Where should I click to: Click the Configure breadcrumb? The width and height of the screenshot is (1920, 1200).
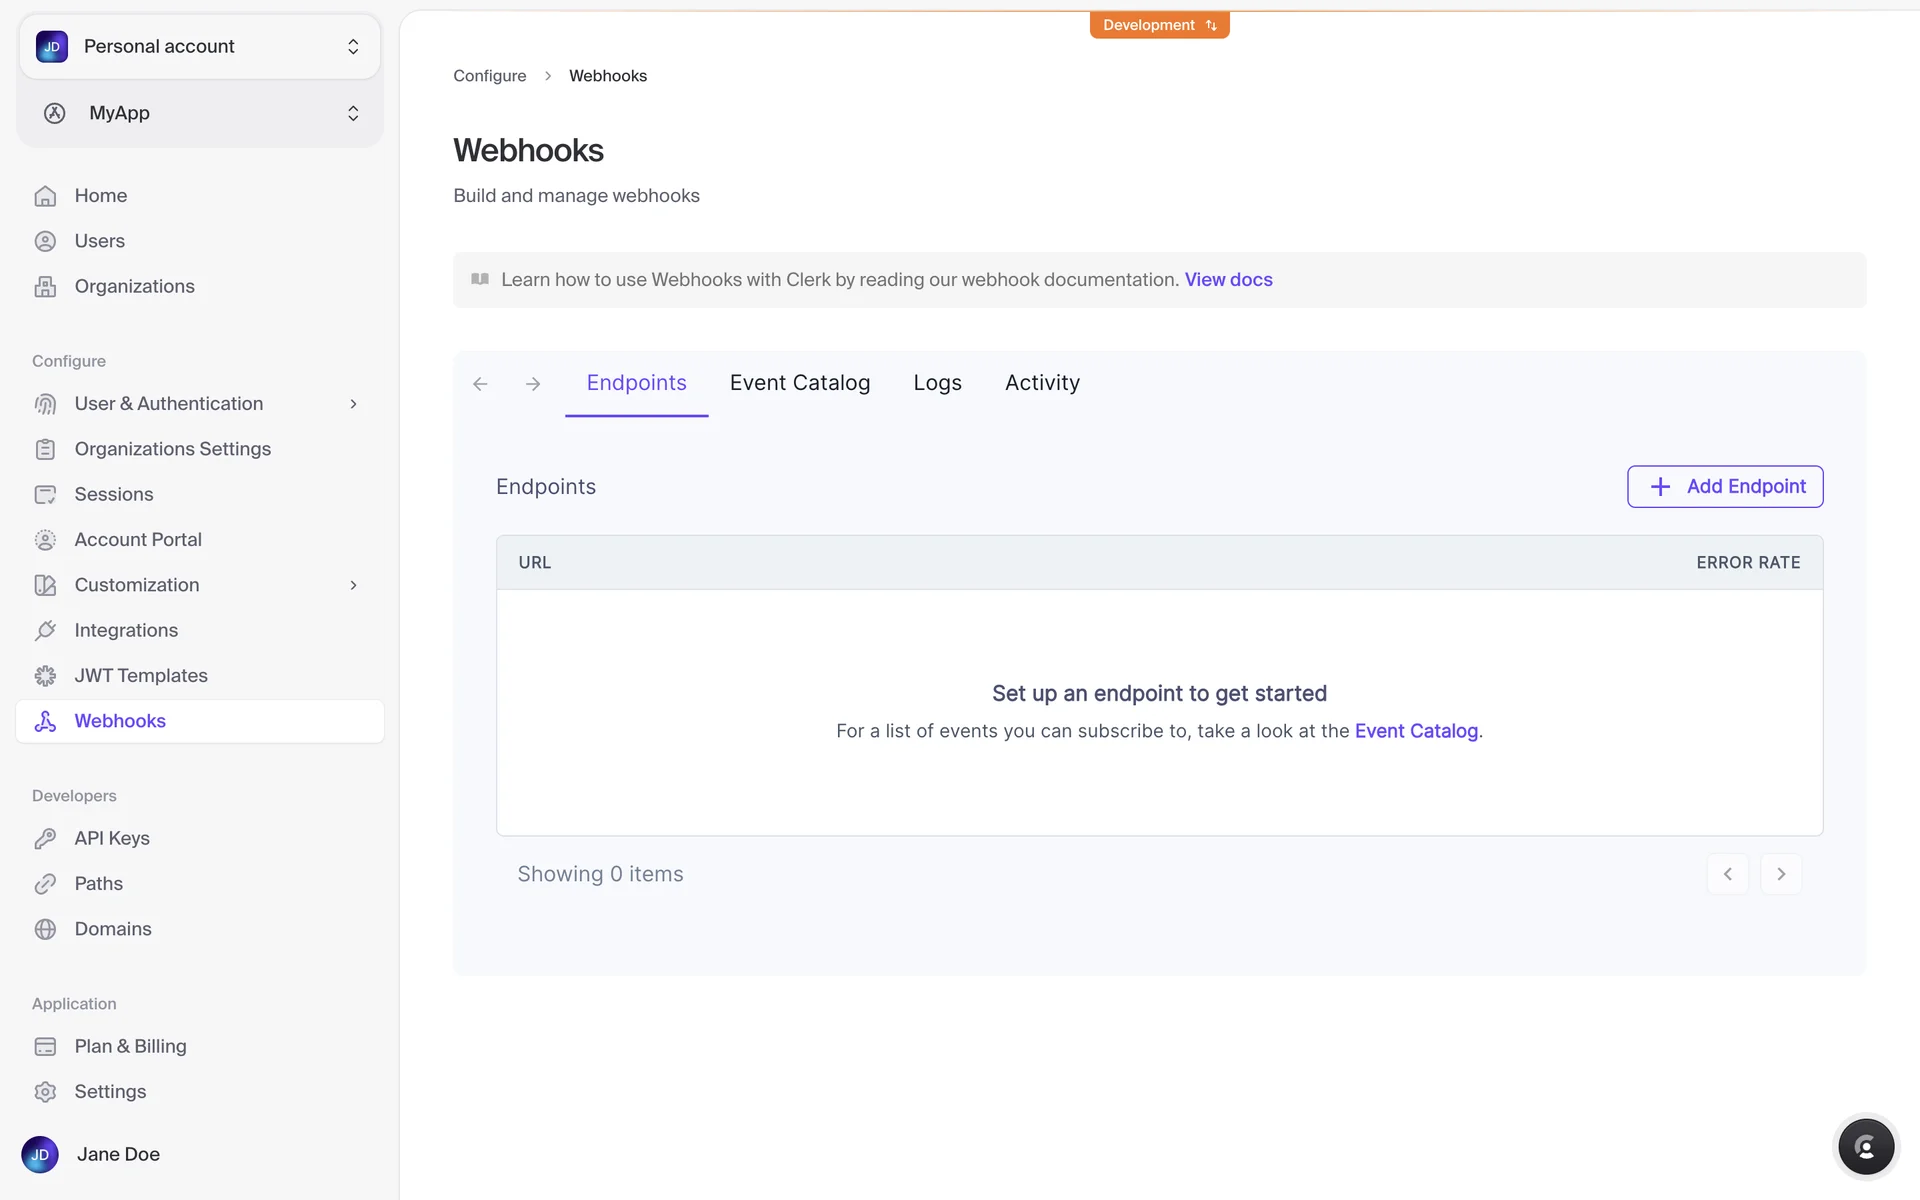(x=489, y=76)
